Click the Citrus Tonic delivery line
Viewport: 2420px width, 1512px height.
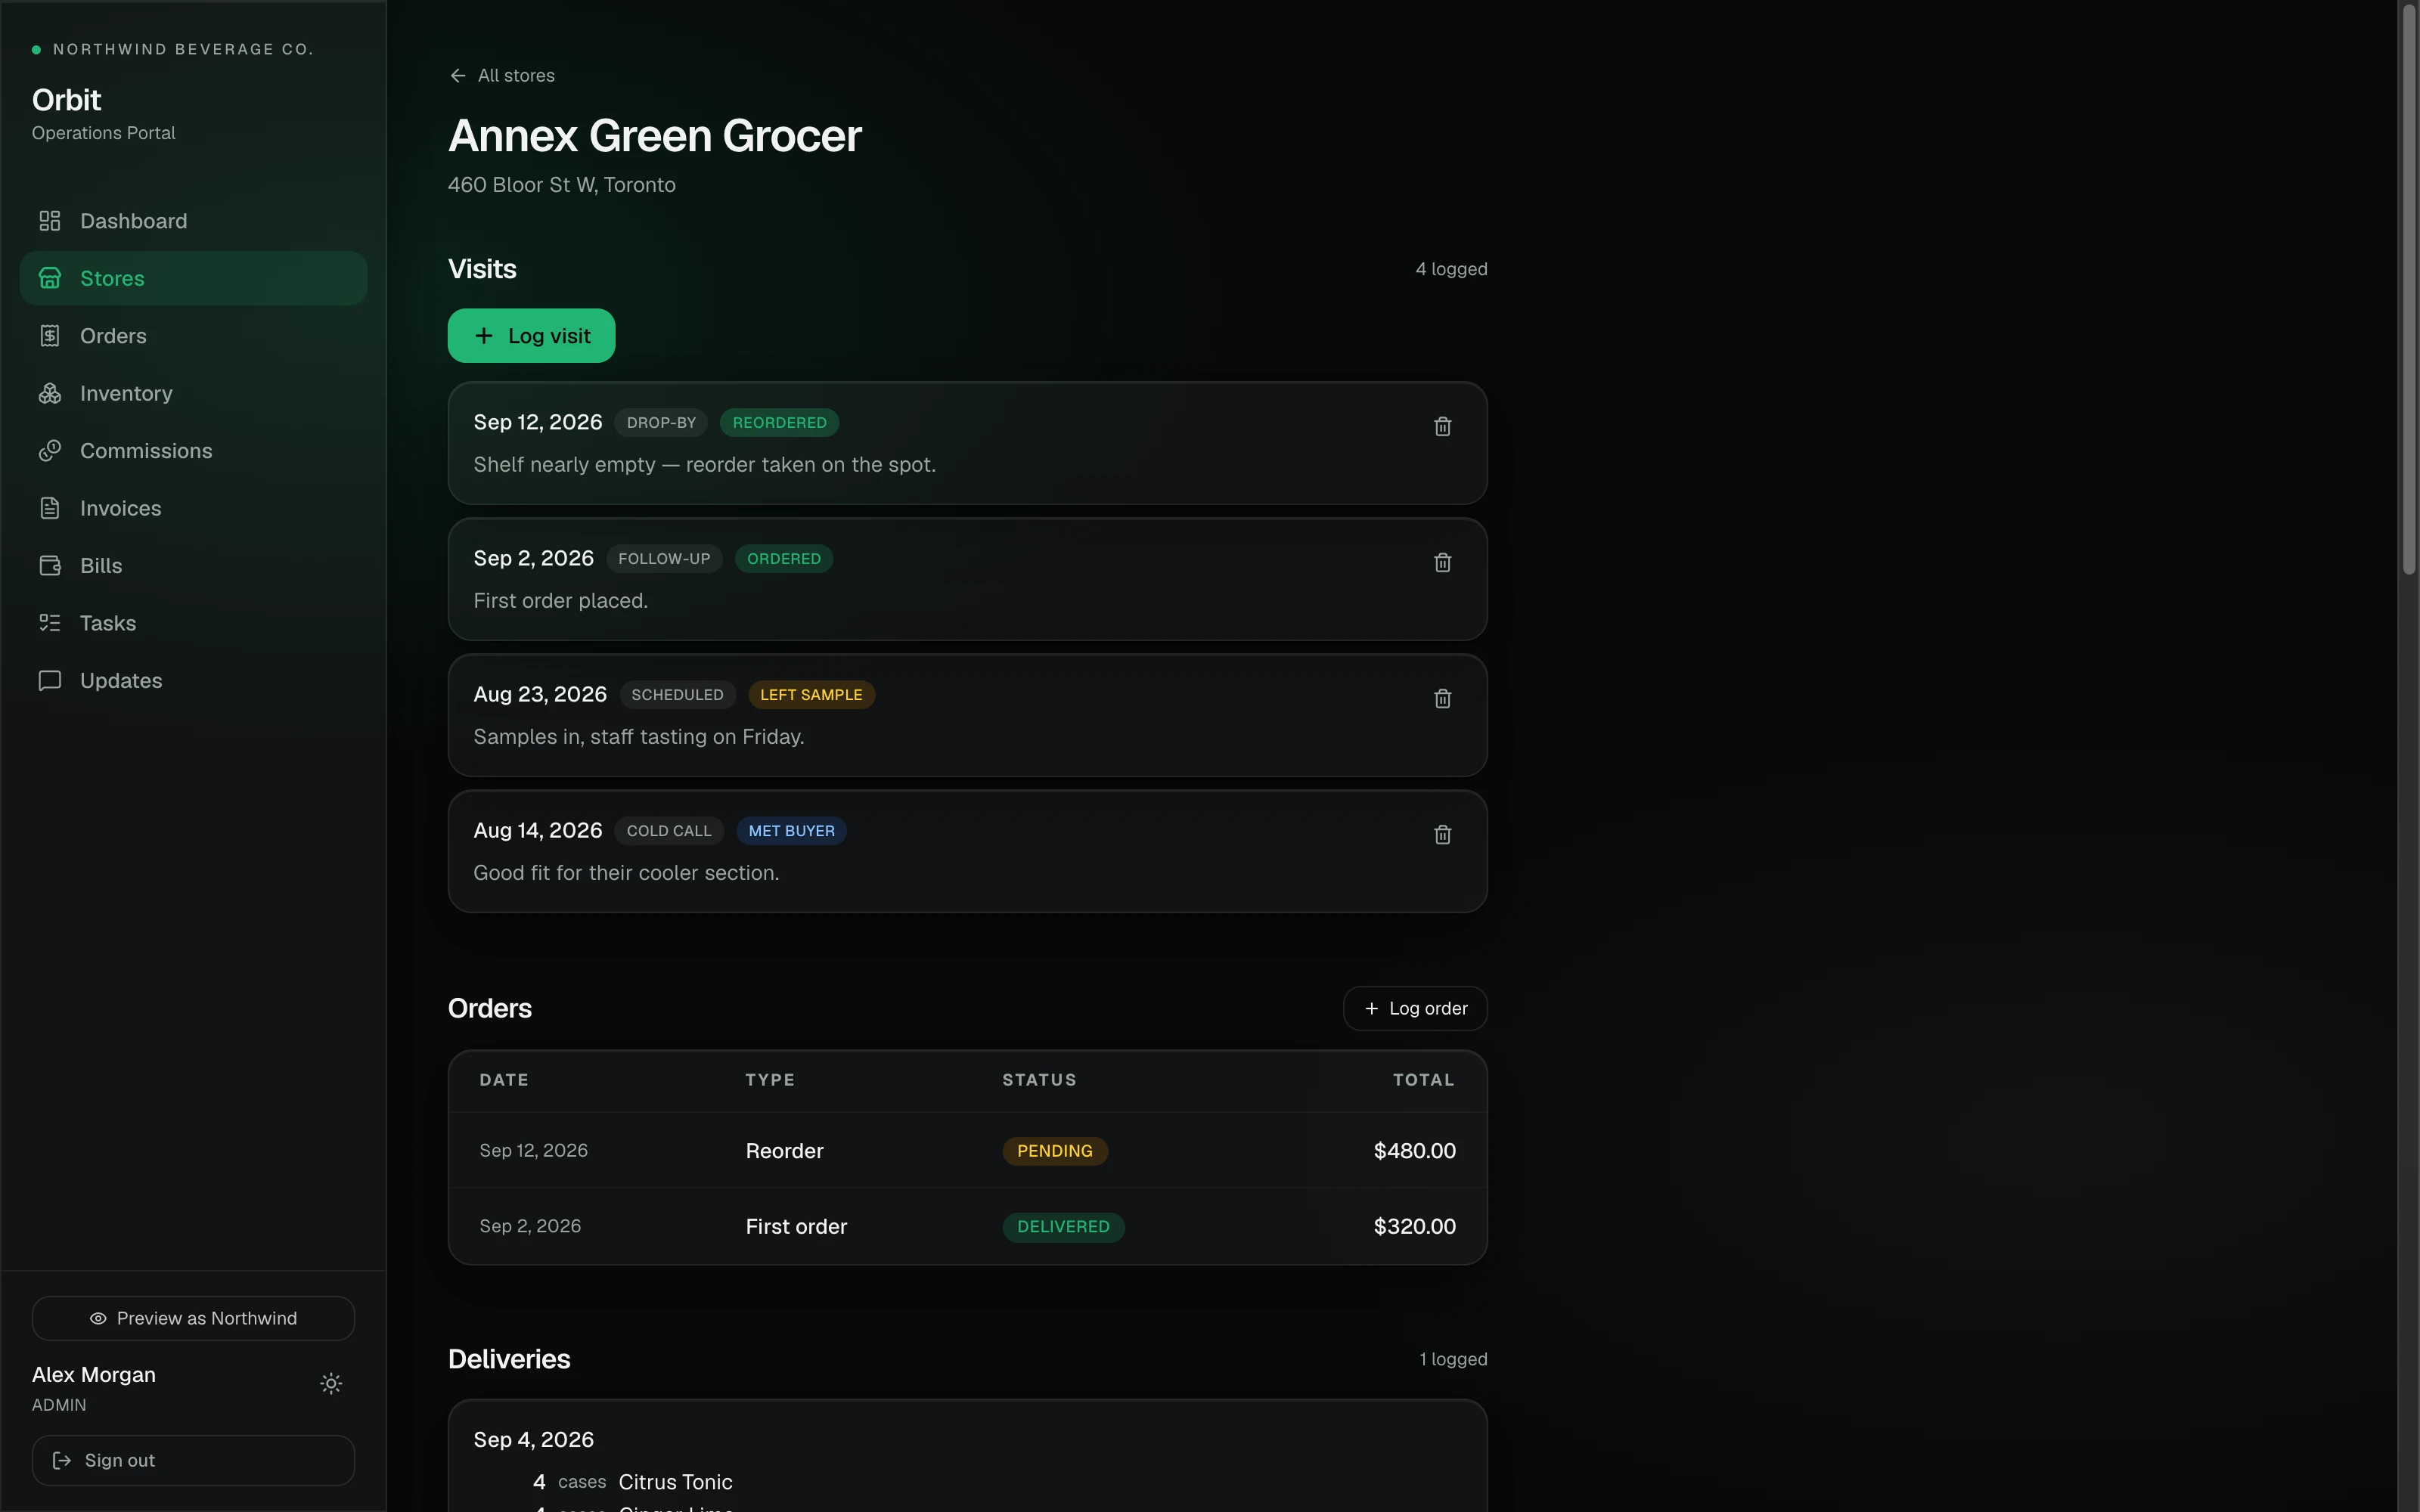(633, 1482)
